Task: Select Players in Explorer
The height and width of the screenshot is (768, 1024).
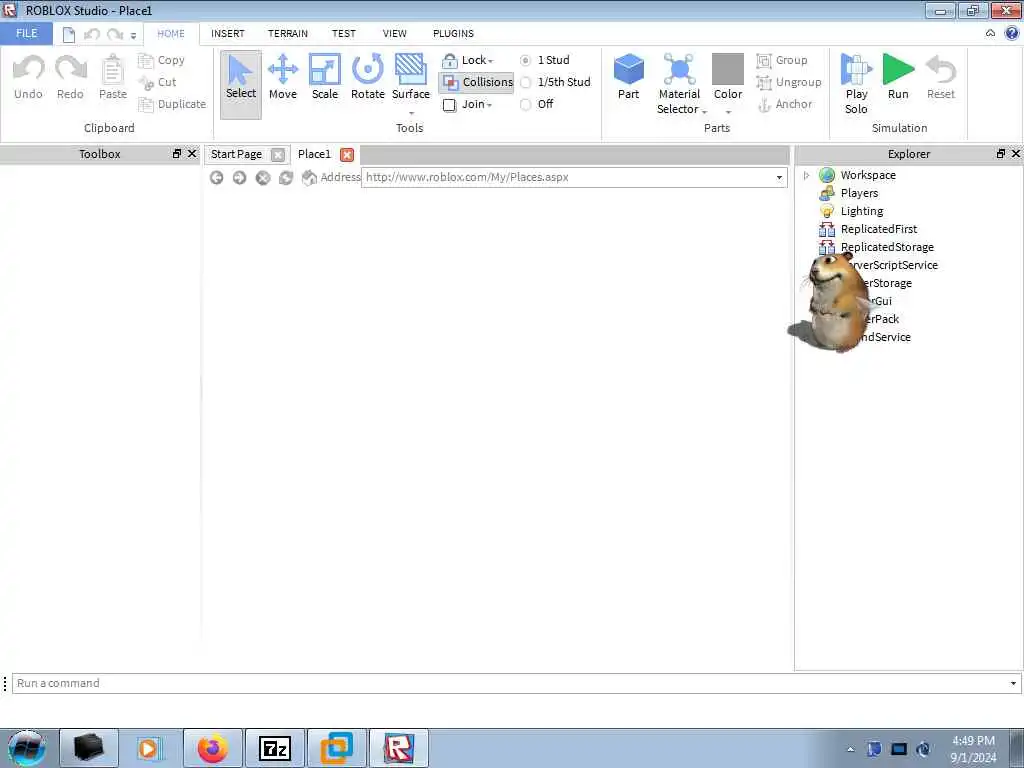Action: click(859, 193)
